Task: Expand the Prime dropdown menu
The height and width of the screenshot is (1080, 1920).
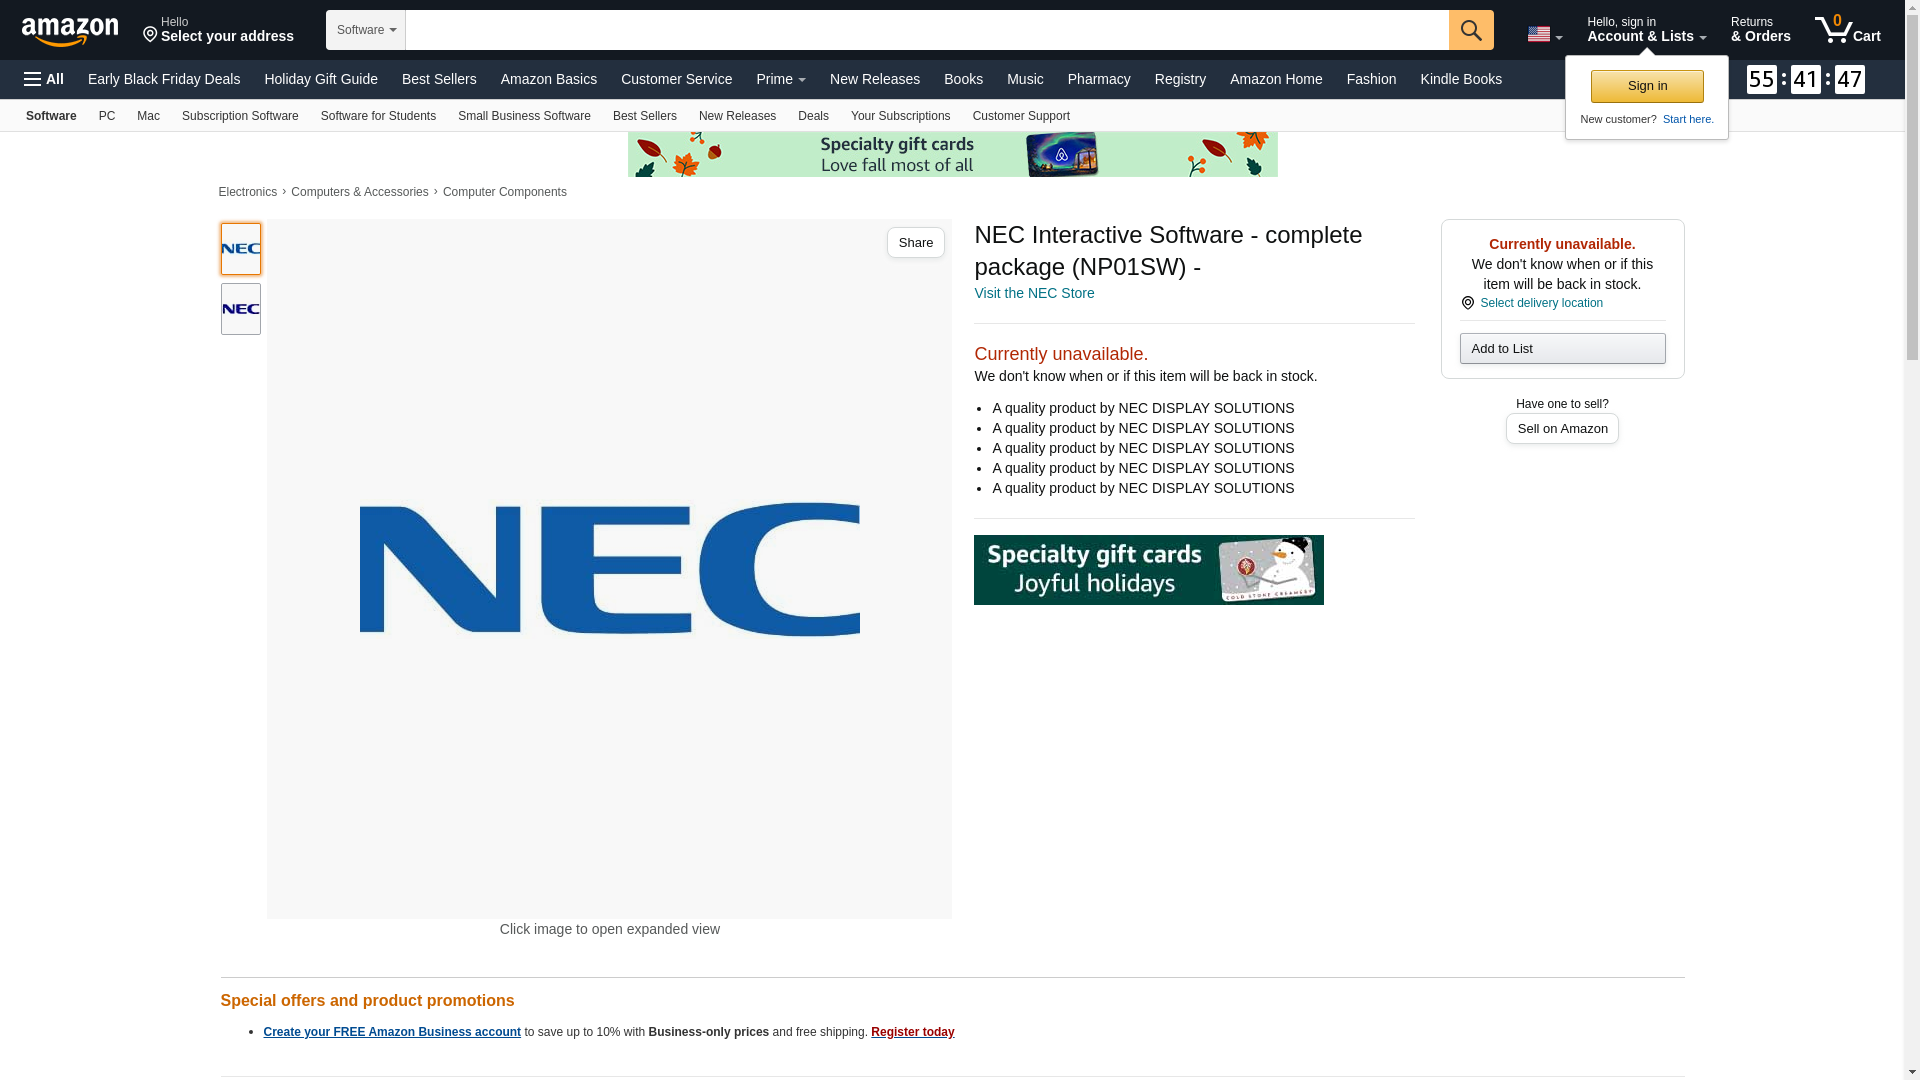Action: [x=780, y=79]
